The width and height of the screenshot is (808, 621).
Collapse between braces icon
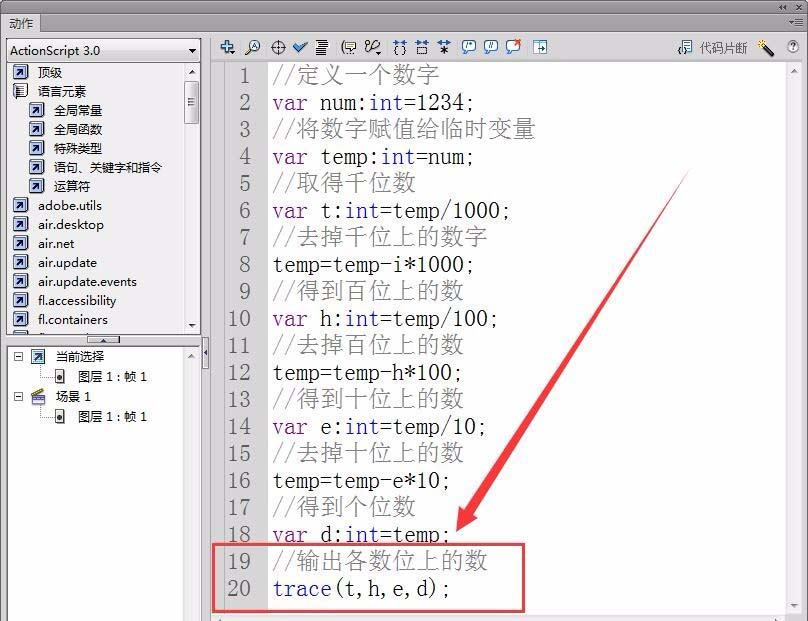[400, 47]
